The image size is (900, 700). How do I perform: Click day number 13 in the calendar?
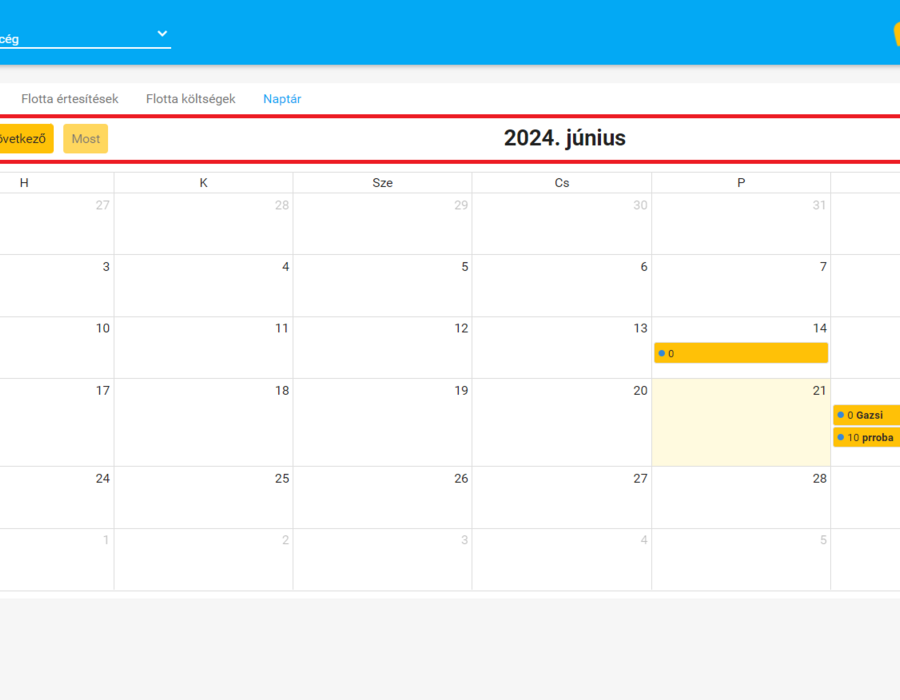point(641,328)
